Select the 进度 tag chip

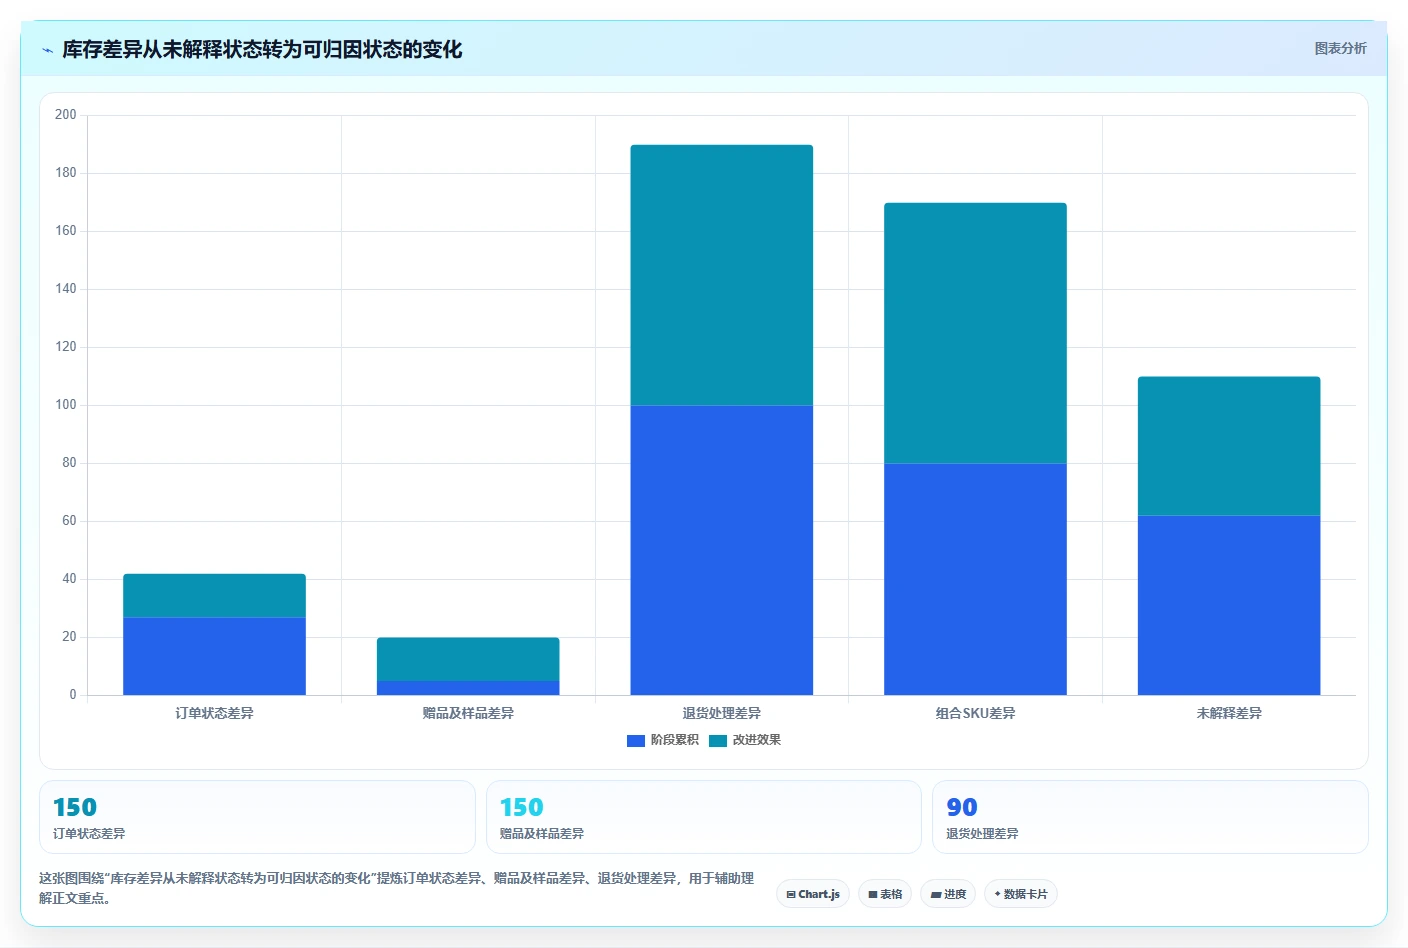[948, 894]
